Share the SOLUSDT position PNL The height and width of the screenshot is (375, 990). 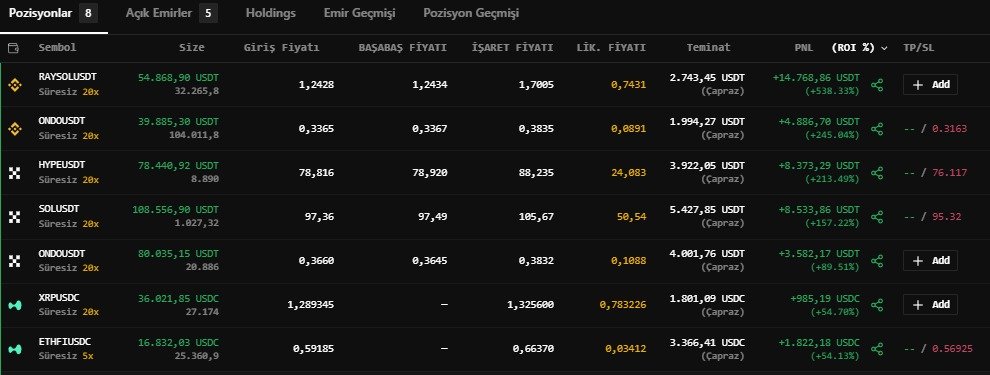(877, 217)
